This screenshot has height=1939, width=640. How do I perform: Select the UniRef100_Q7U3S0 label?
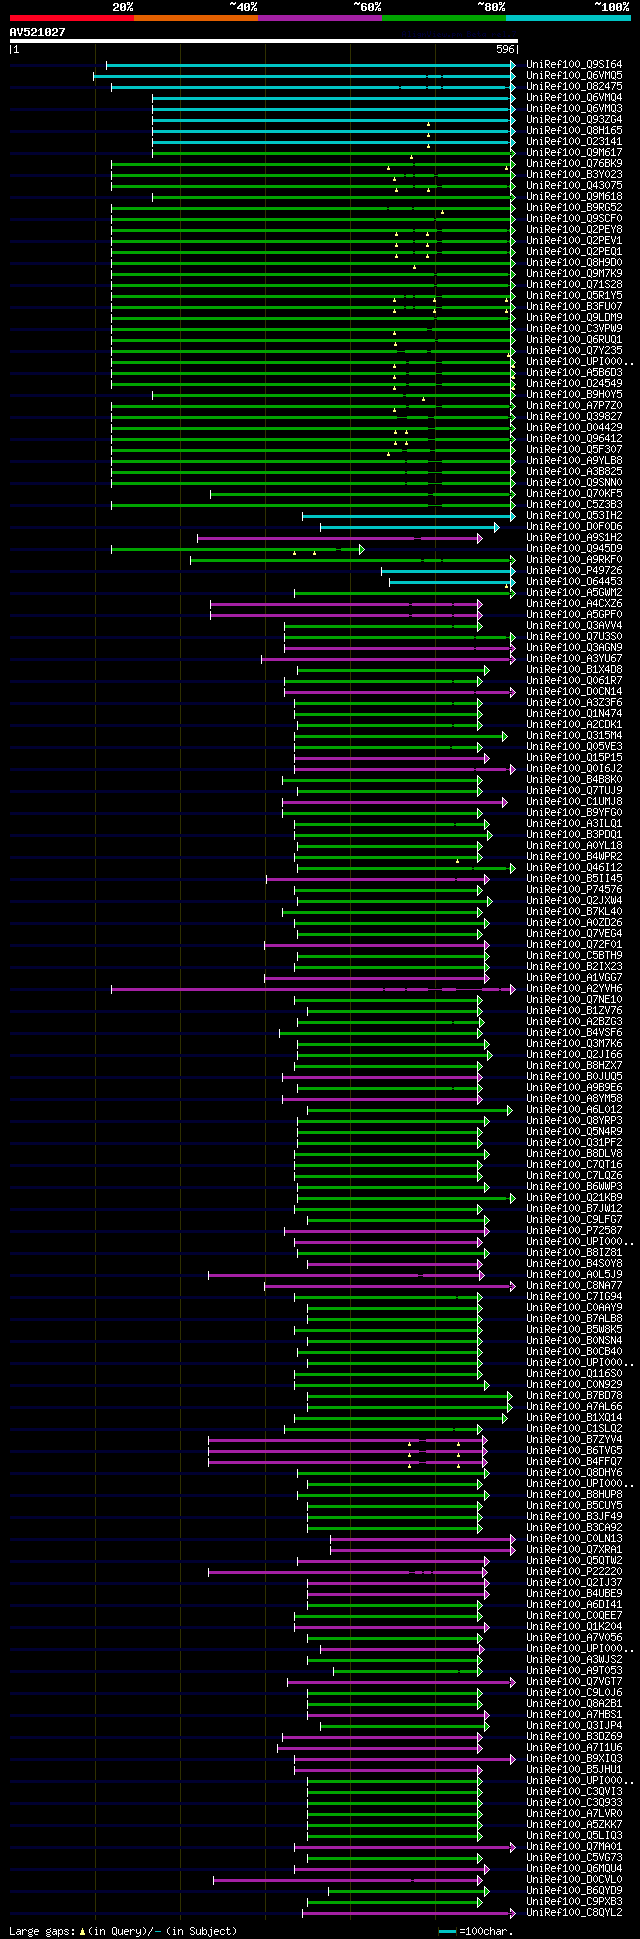[574, 637]
